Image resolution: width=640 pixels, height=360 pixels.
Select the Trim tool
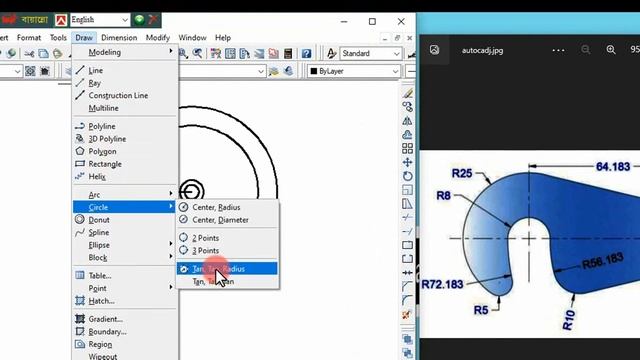coord(407,217)
